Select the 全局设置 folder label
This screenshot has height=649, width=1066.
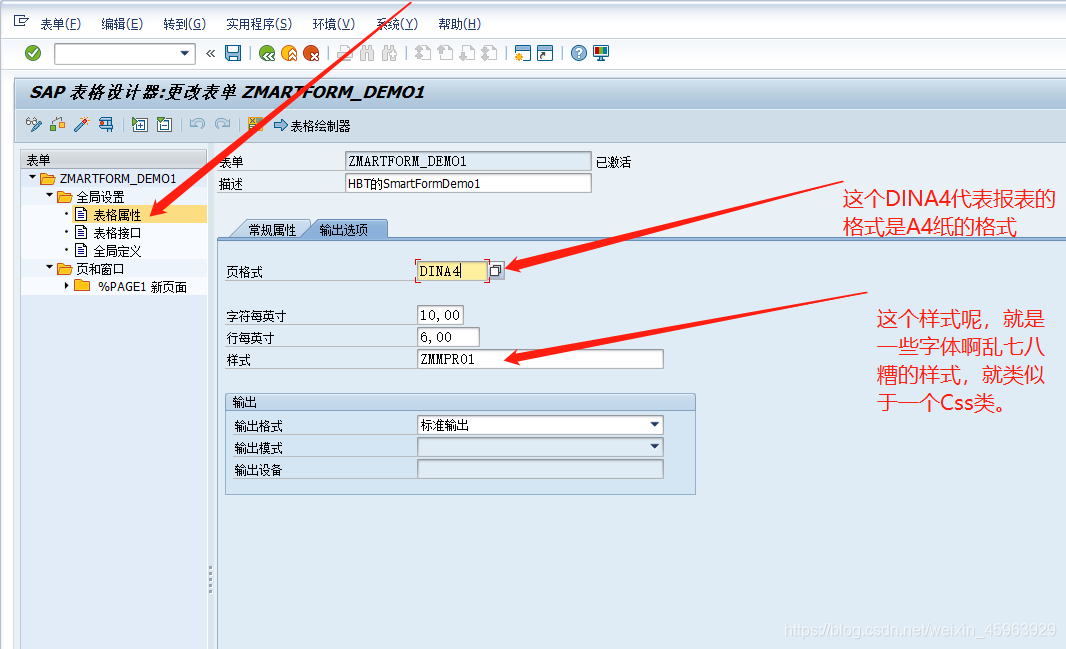click(100, 197)
